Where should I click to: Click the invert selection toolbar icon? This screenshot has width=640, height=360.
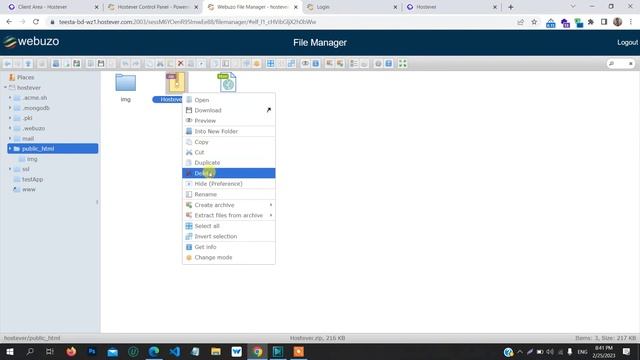click(291, 64)
